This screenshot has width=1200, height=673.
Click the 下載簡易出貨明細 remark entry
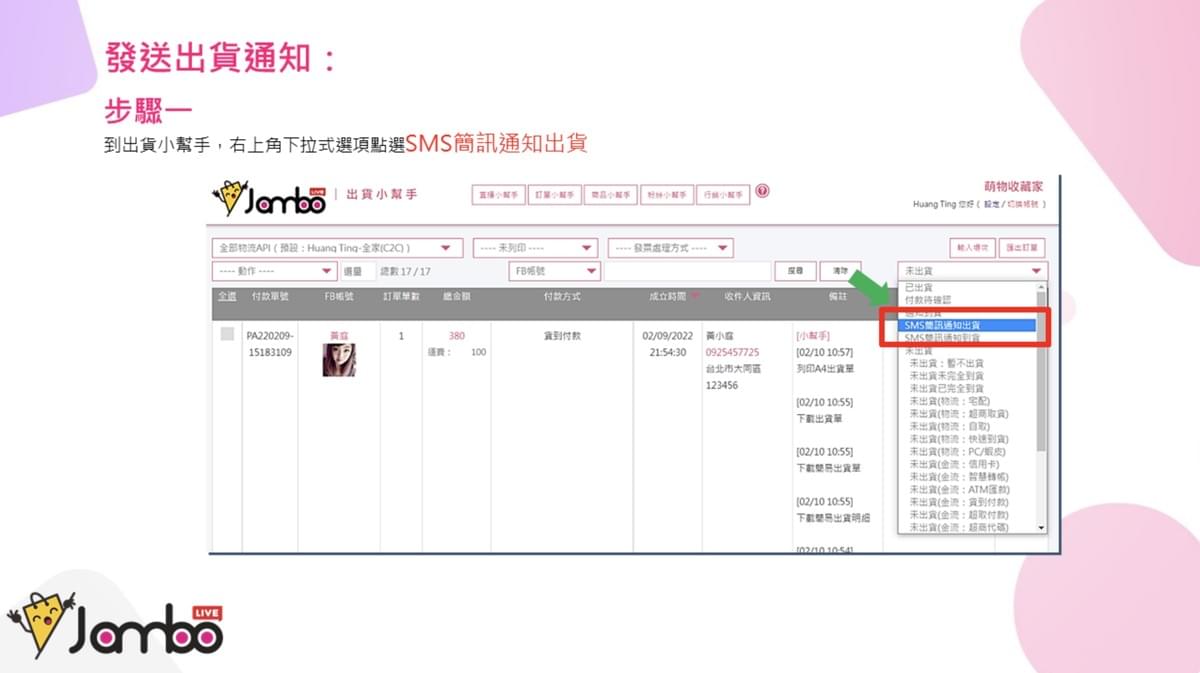pyautogui.click(x=833, y=518)
